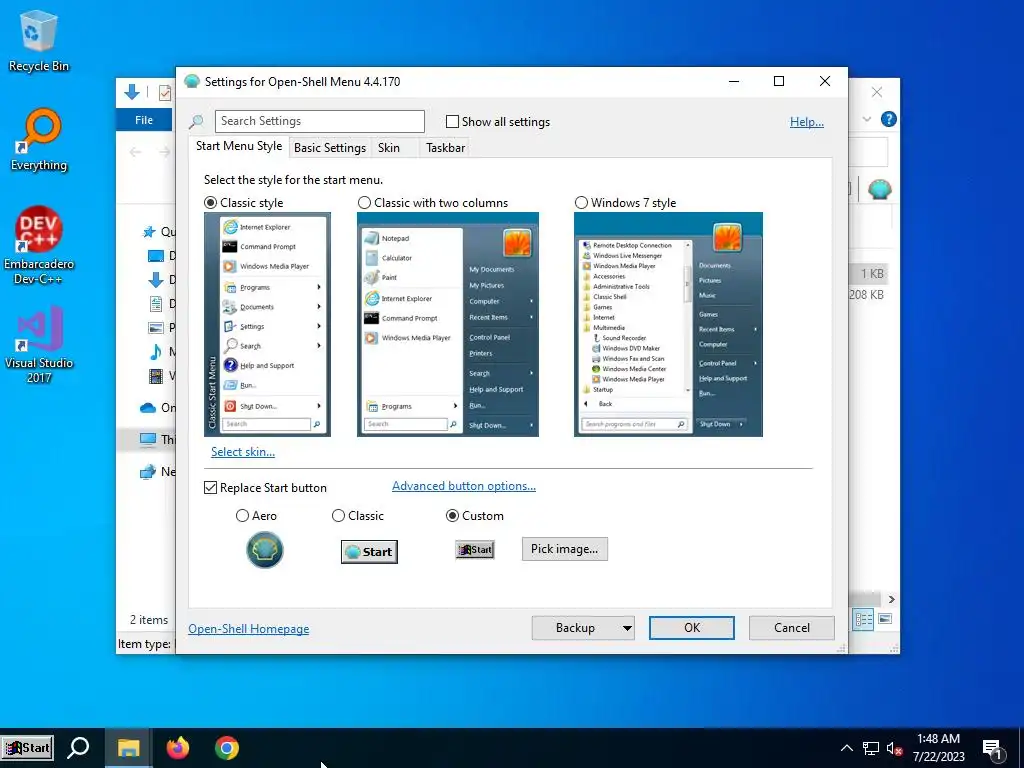Launch Firefox from the taskbar
The image size is (1024, 768).
coord(178,748)
